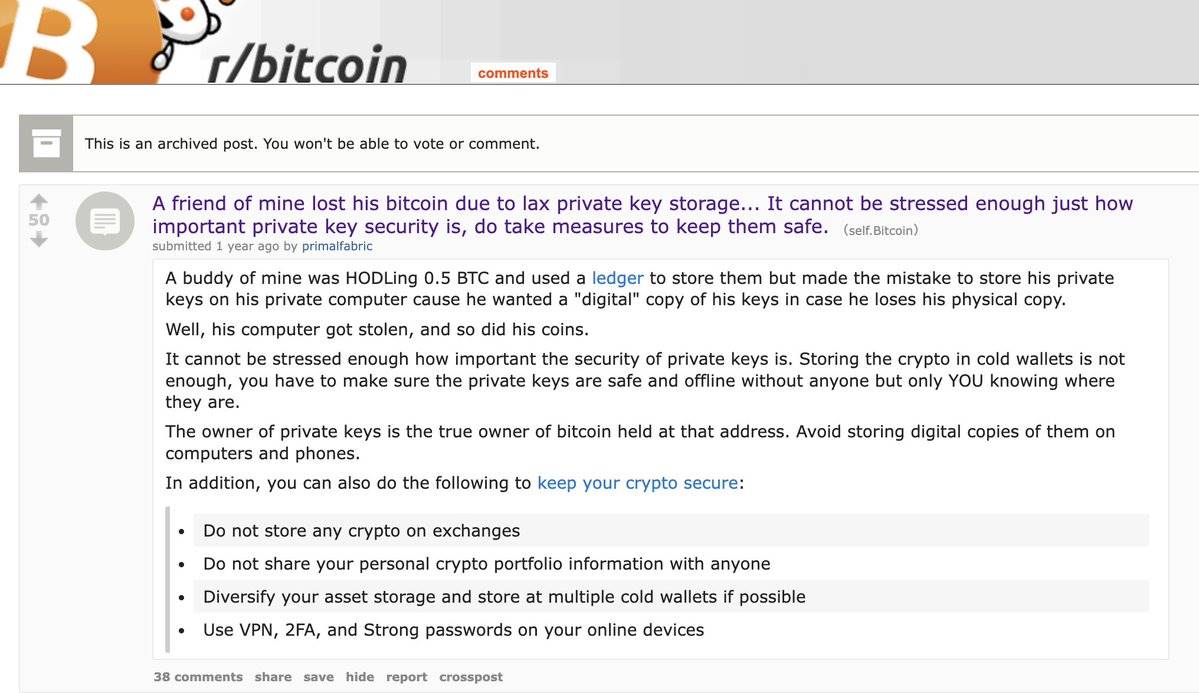The width and height of the screenshot is (1199, 693).
Task: Visit the primalfabric user profile
Action: (x=337, y=246)
